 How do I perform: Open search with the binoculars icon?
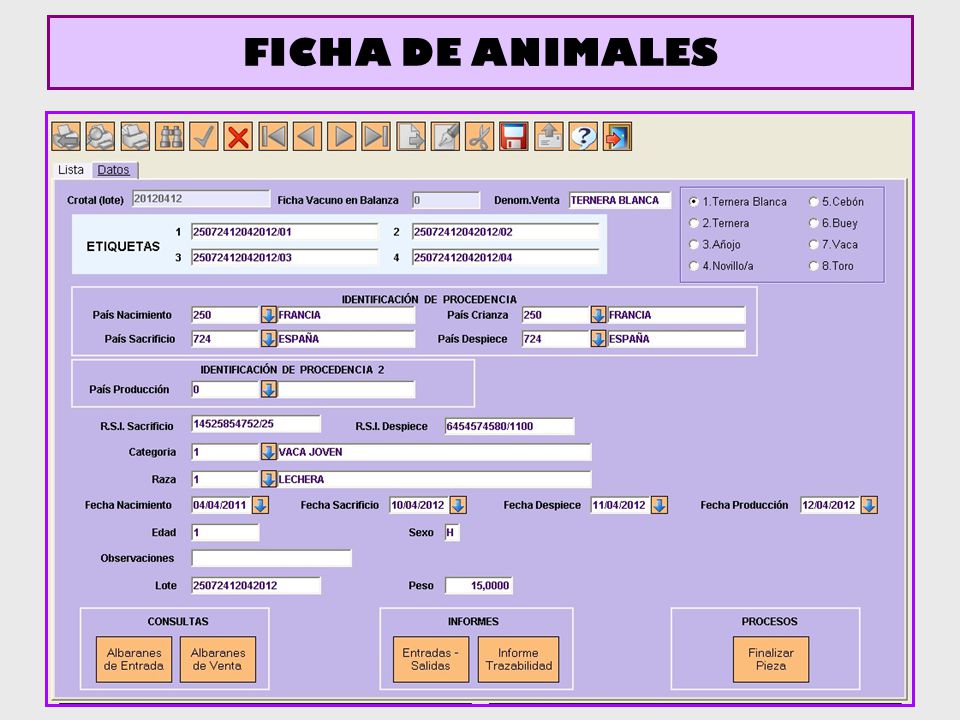(170, 137)
